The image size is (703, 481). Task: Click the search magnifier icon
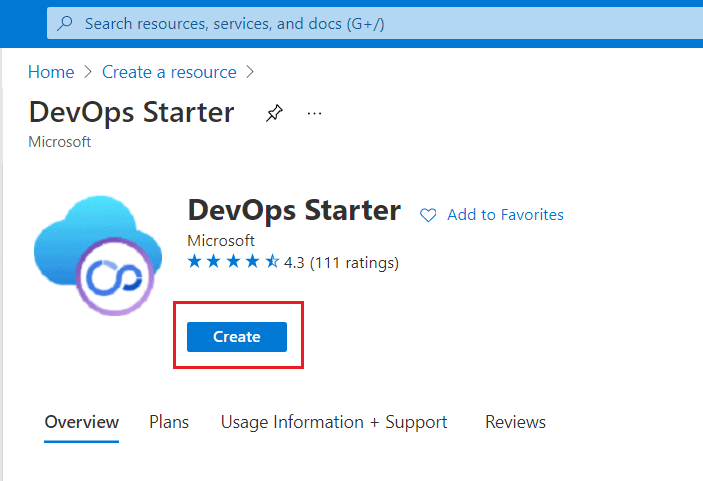tap(65, 23)
